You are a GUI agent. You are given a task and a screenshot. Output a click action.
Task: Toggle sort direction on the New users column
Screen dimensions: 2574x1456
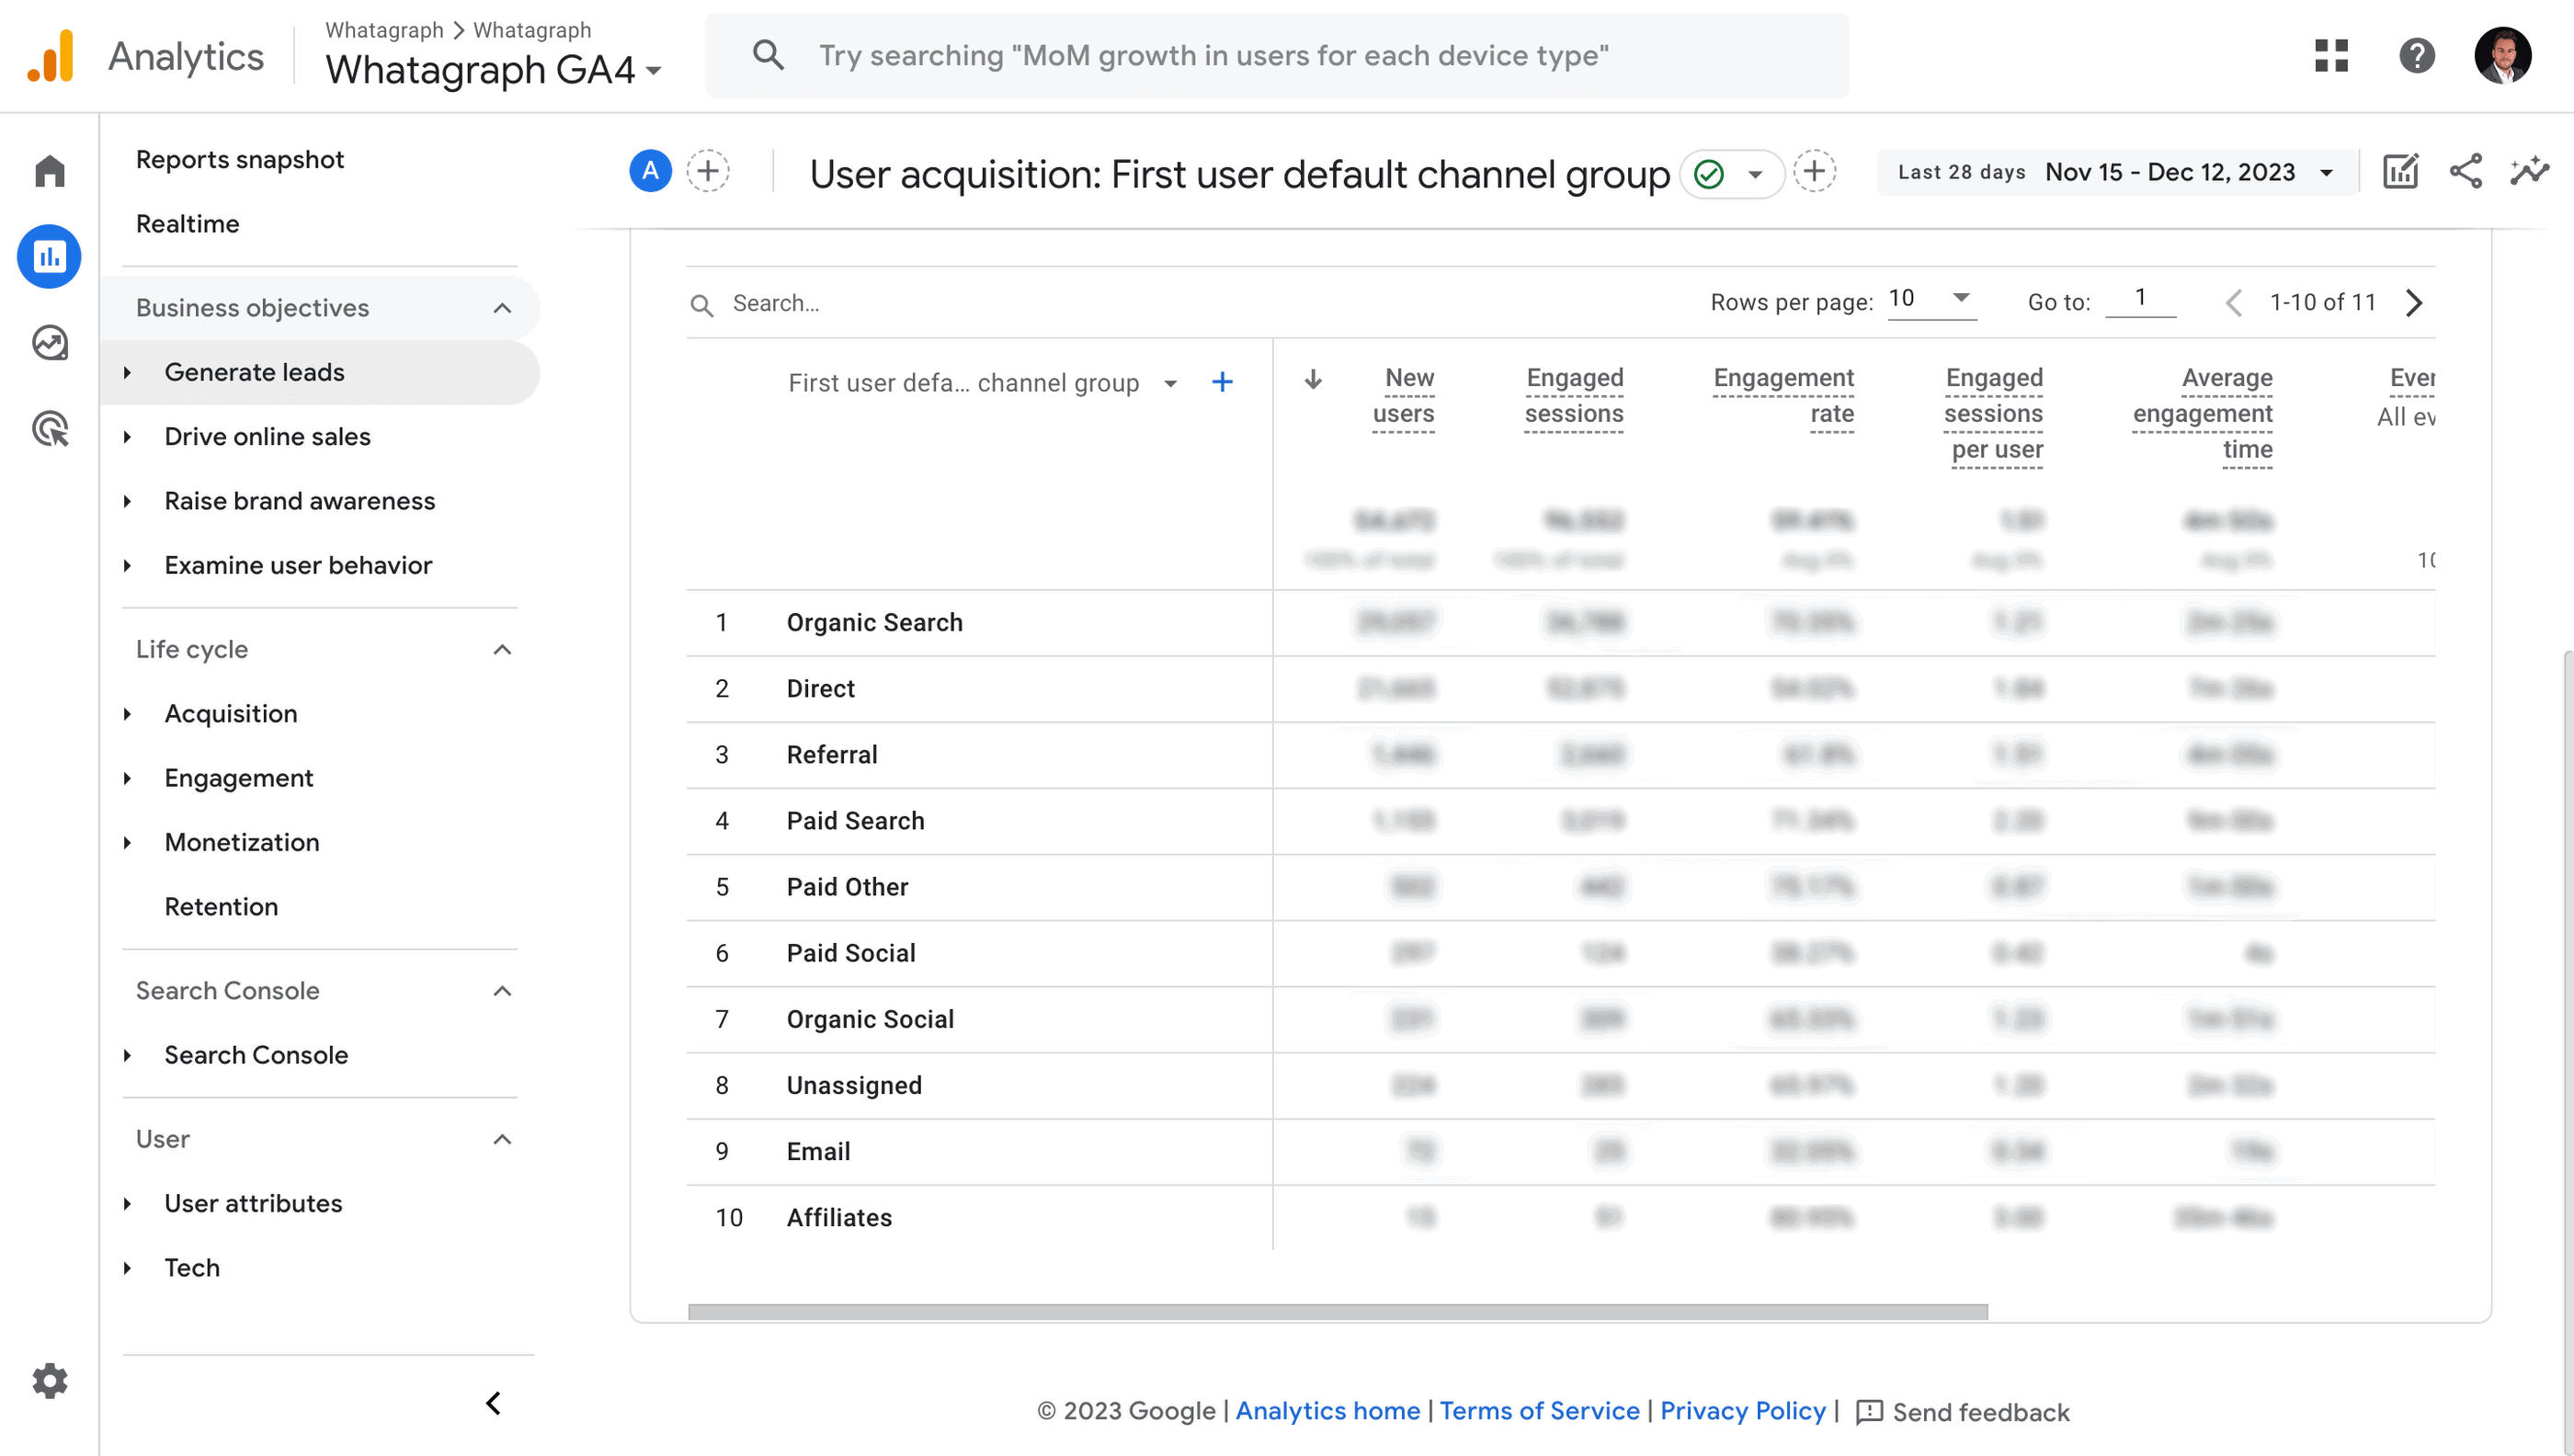[x=1313, y=381]
